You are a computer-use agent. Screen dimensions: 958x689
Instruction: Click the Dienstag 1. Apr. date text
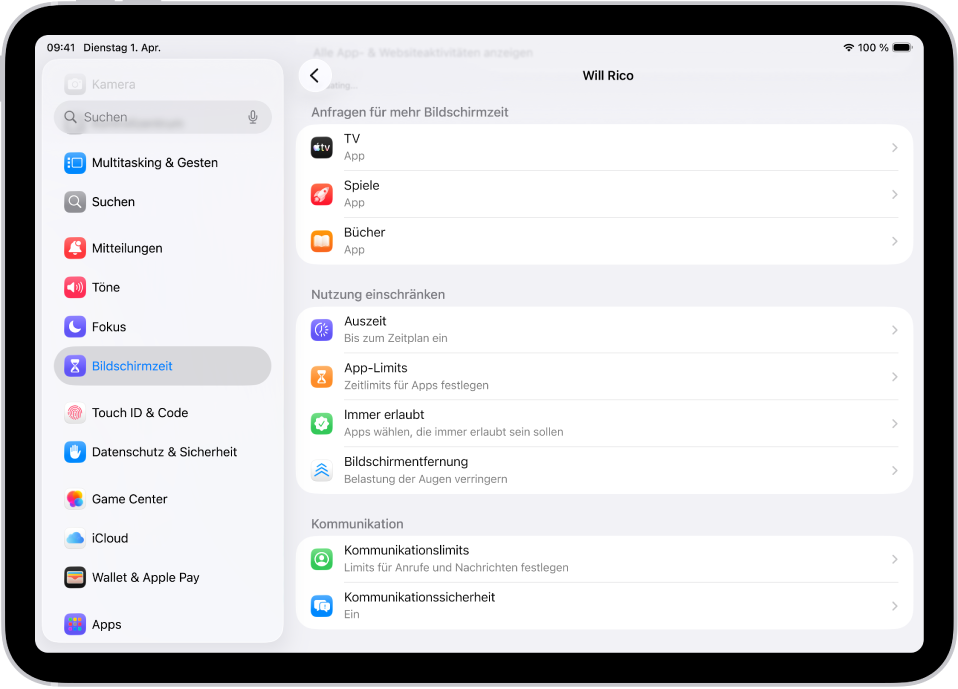pos(122,48)
